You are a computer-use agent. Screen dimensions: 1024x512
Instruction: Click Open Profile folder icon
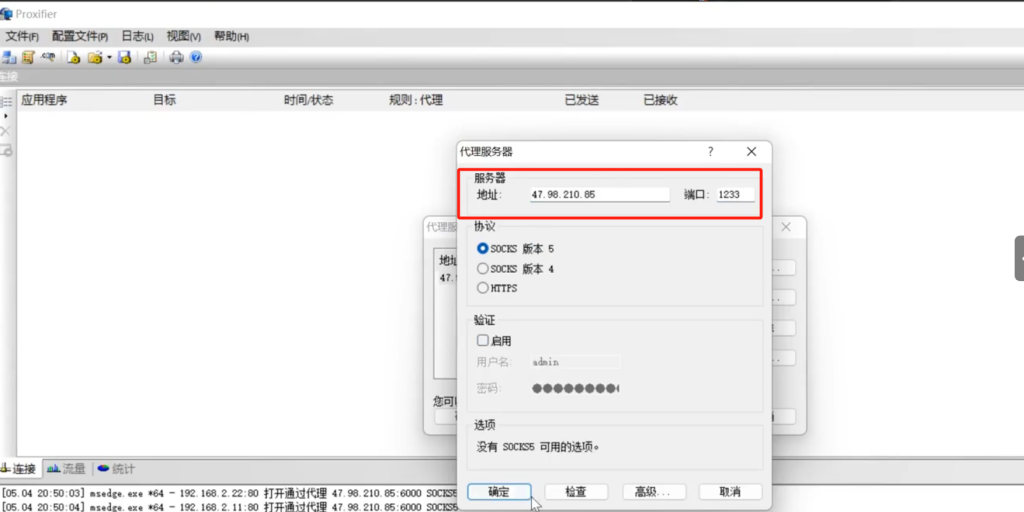[95, 57]
